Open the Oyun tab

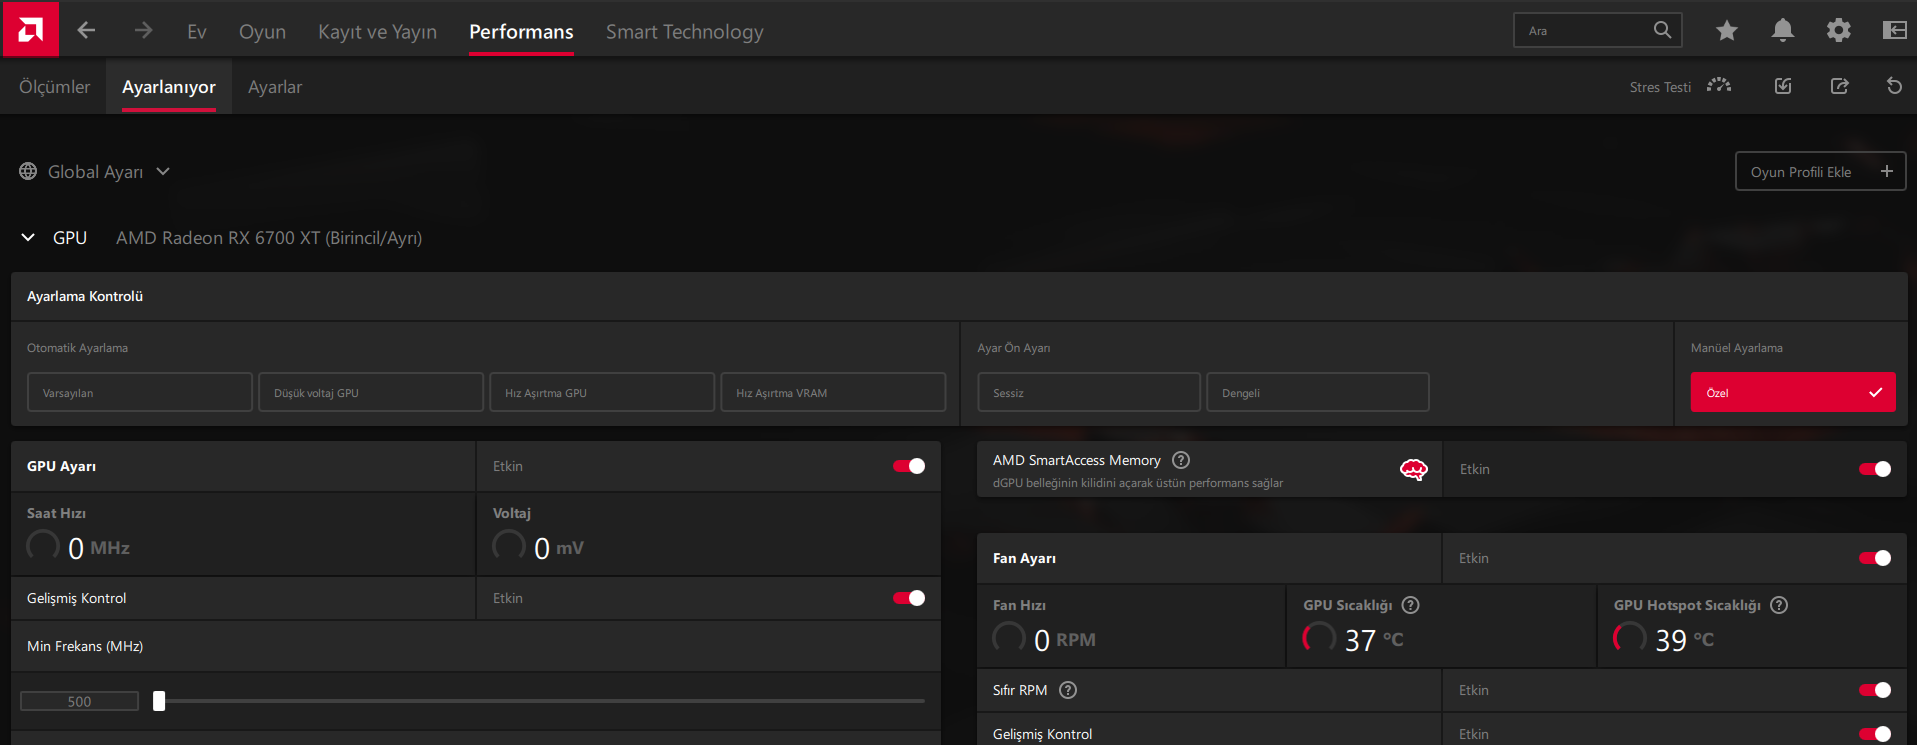[262, 32]
